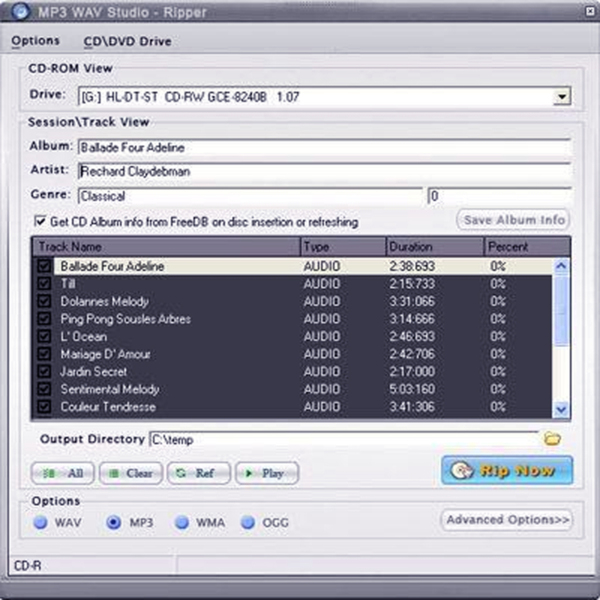Click the duration 3:31:066
Viewport: 600px width, 600px height.
click(x=412, y=301)
